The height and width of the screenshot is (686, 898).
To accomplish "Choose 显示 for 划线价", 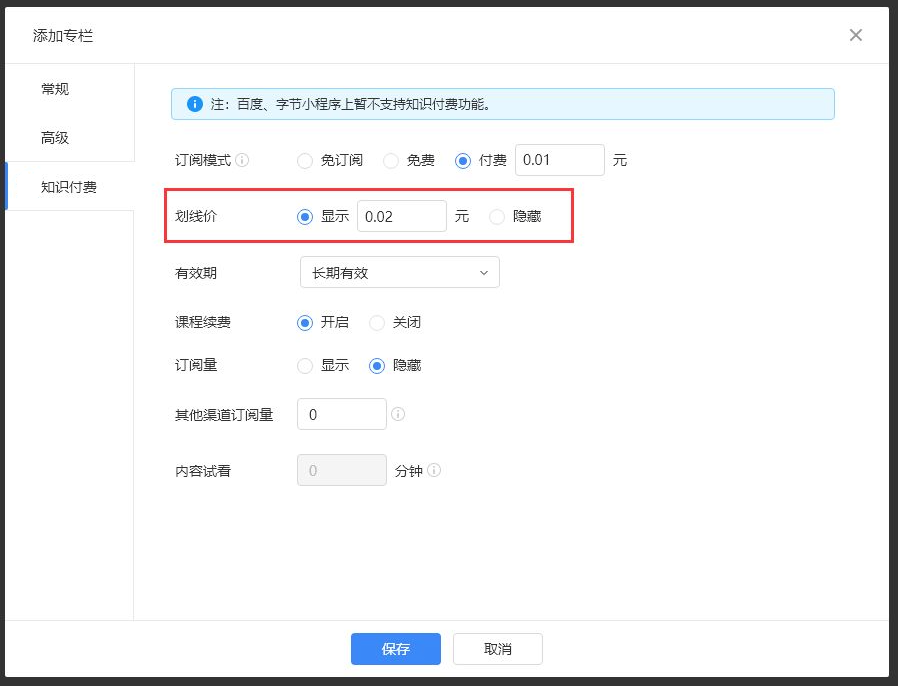I will (x=306, y=216).
